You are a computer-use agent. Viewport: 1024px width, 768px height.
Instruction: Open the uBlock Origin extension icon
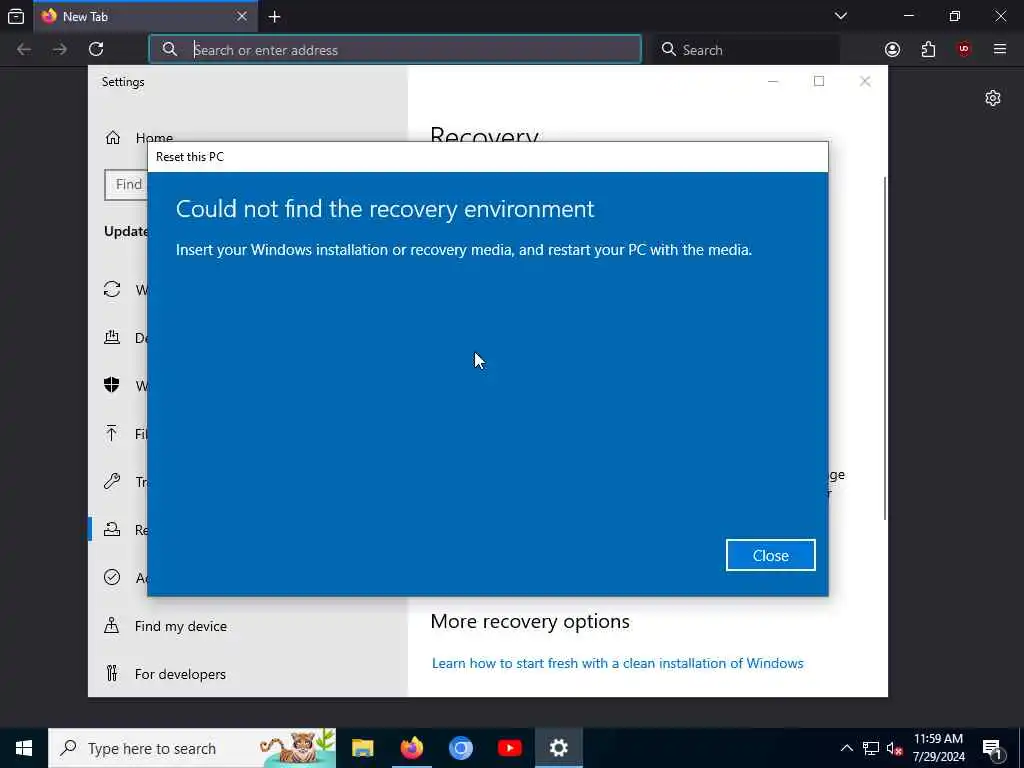(x=963, y=49)
